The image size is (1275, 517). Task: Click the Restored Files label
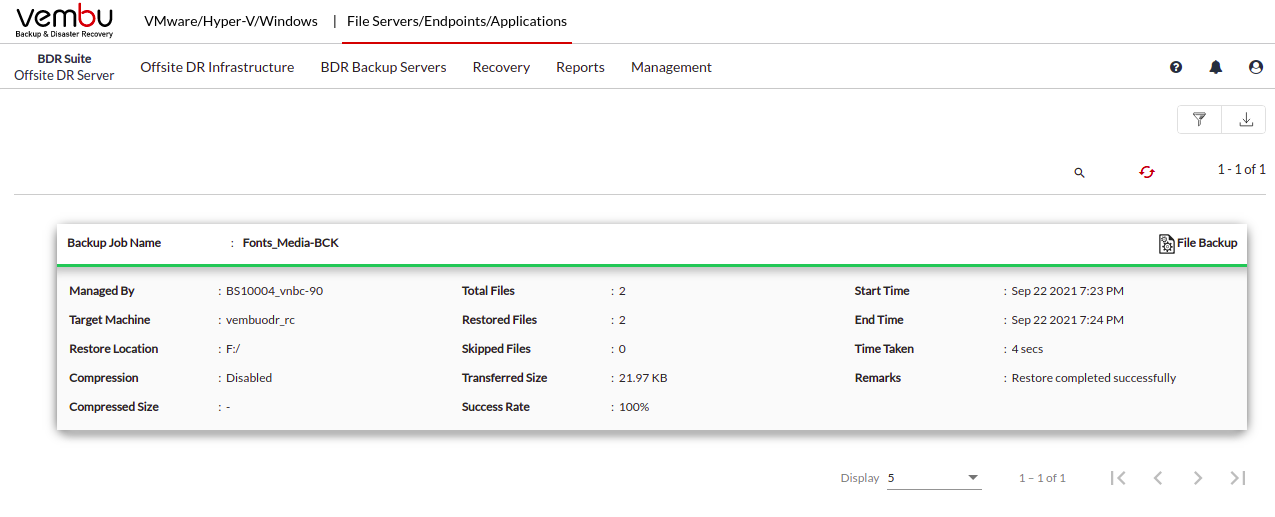499,320
